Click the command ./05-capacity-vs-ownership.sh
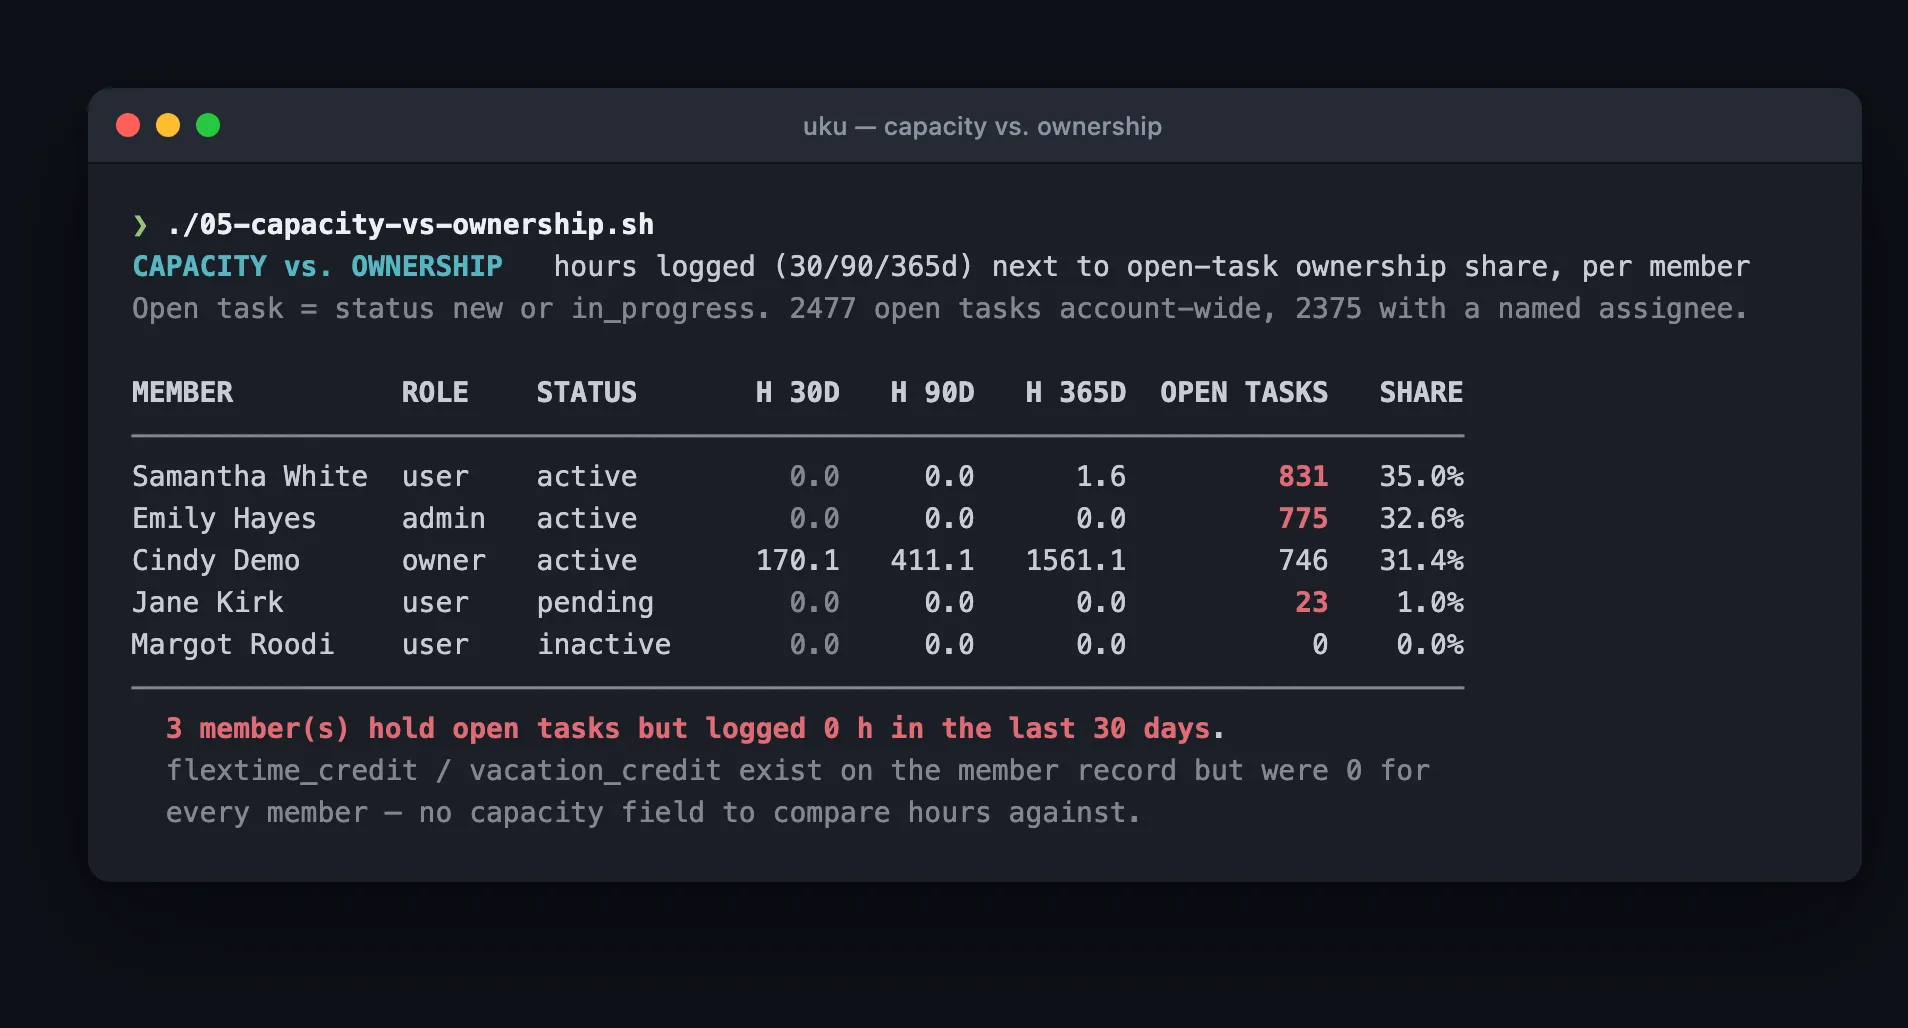 [x=410, y=225]
